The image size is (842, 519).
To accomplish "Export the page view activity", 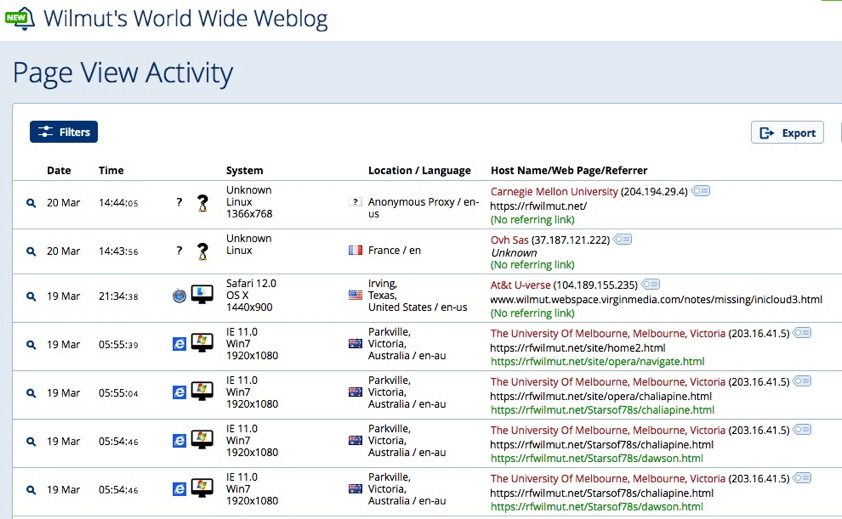I will [787, 133].
